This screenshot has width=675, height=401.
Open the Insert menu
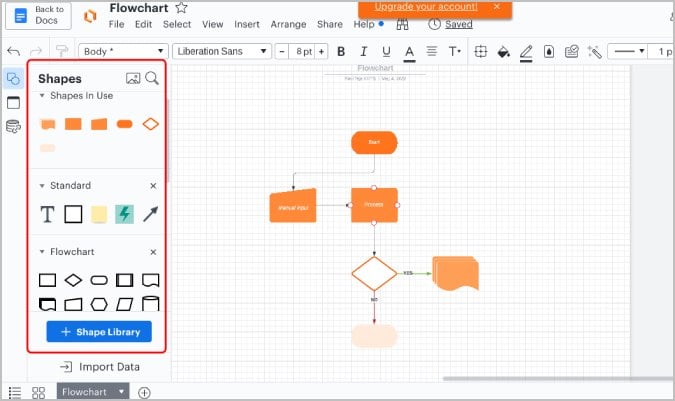(x=247, y=25)
